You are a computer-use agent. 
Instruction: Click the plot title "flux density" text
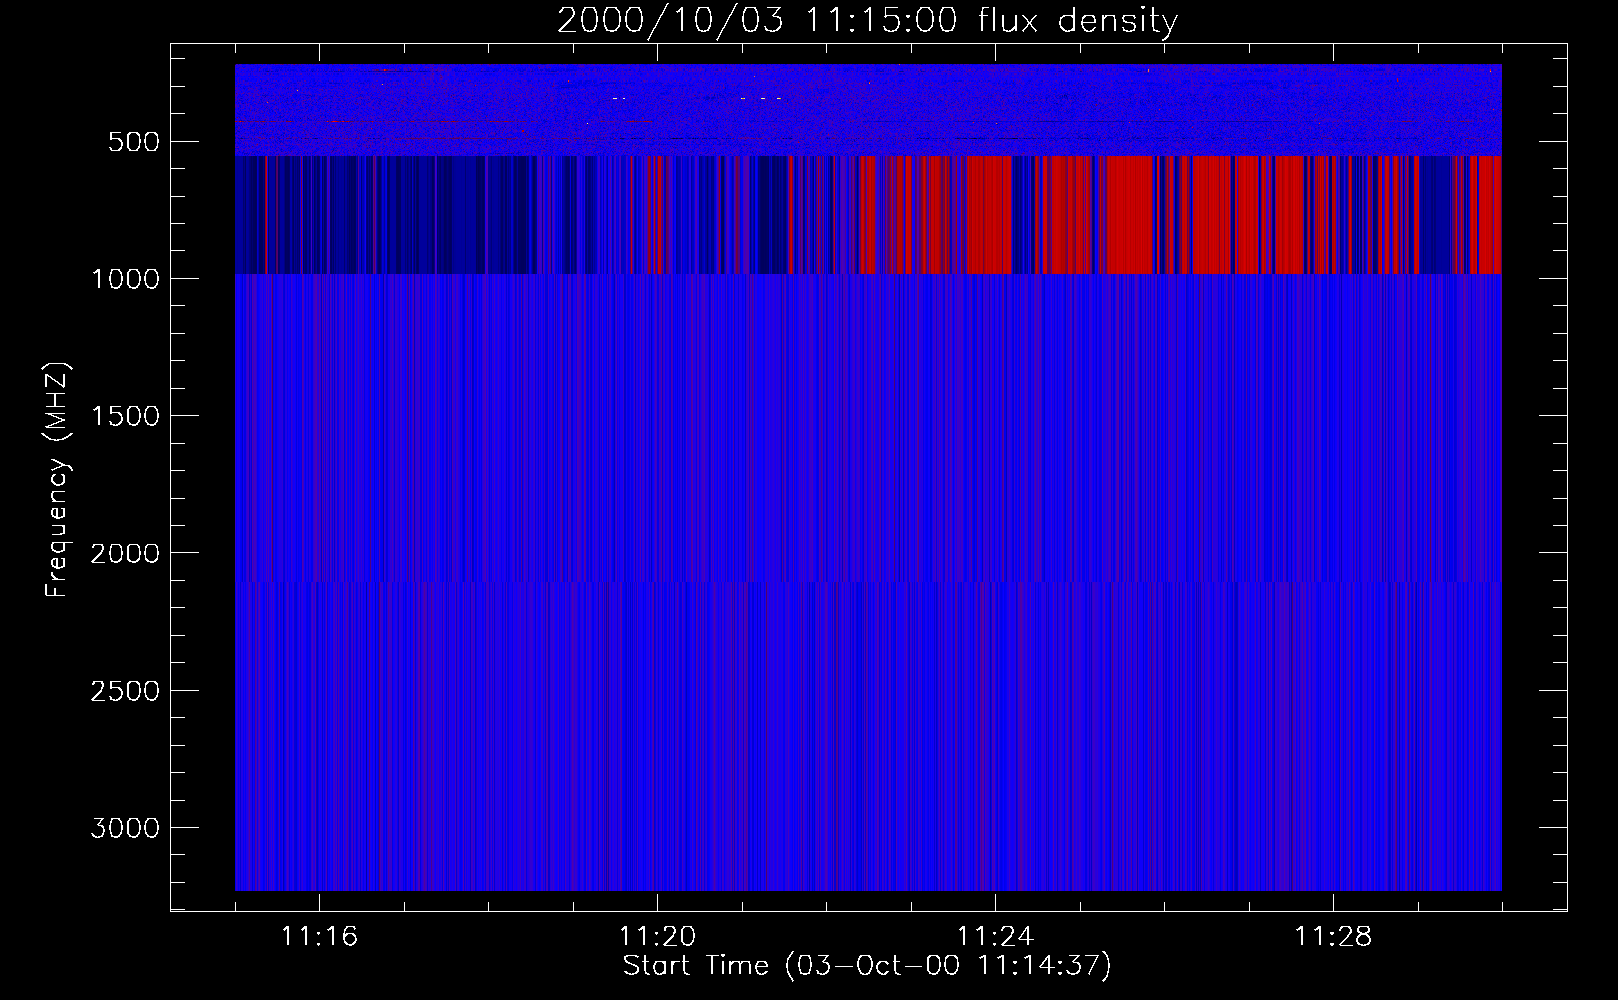(1077, 21)
